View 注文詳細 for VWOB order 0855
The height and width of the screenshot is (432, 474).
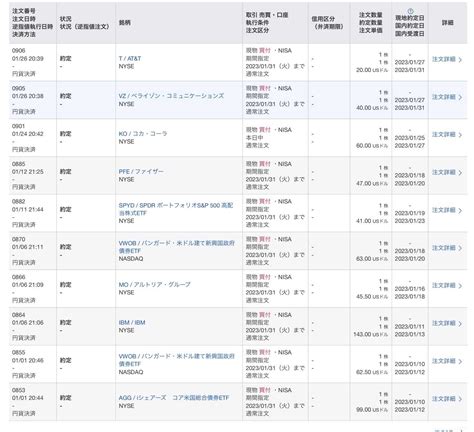tap(447, 361)
